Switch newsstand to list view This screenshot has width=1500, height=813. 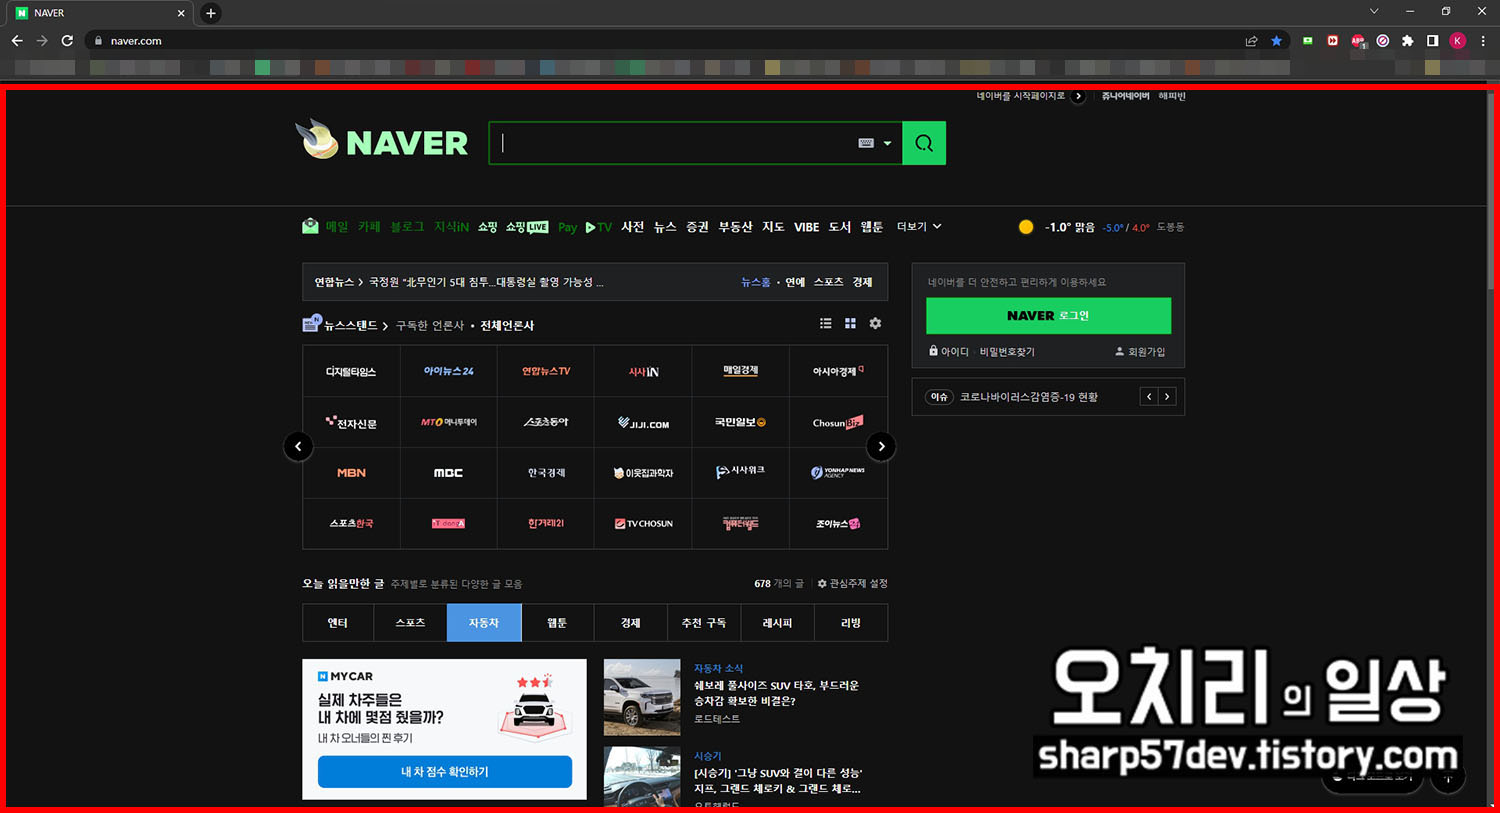click(825, 323)
